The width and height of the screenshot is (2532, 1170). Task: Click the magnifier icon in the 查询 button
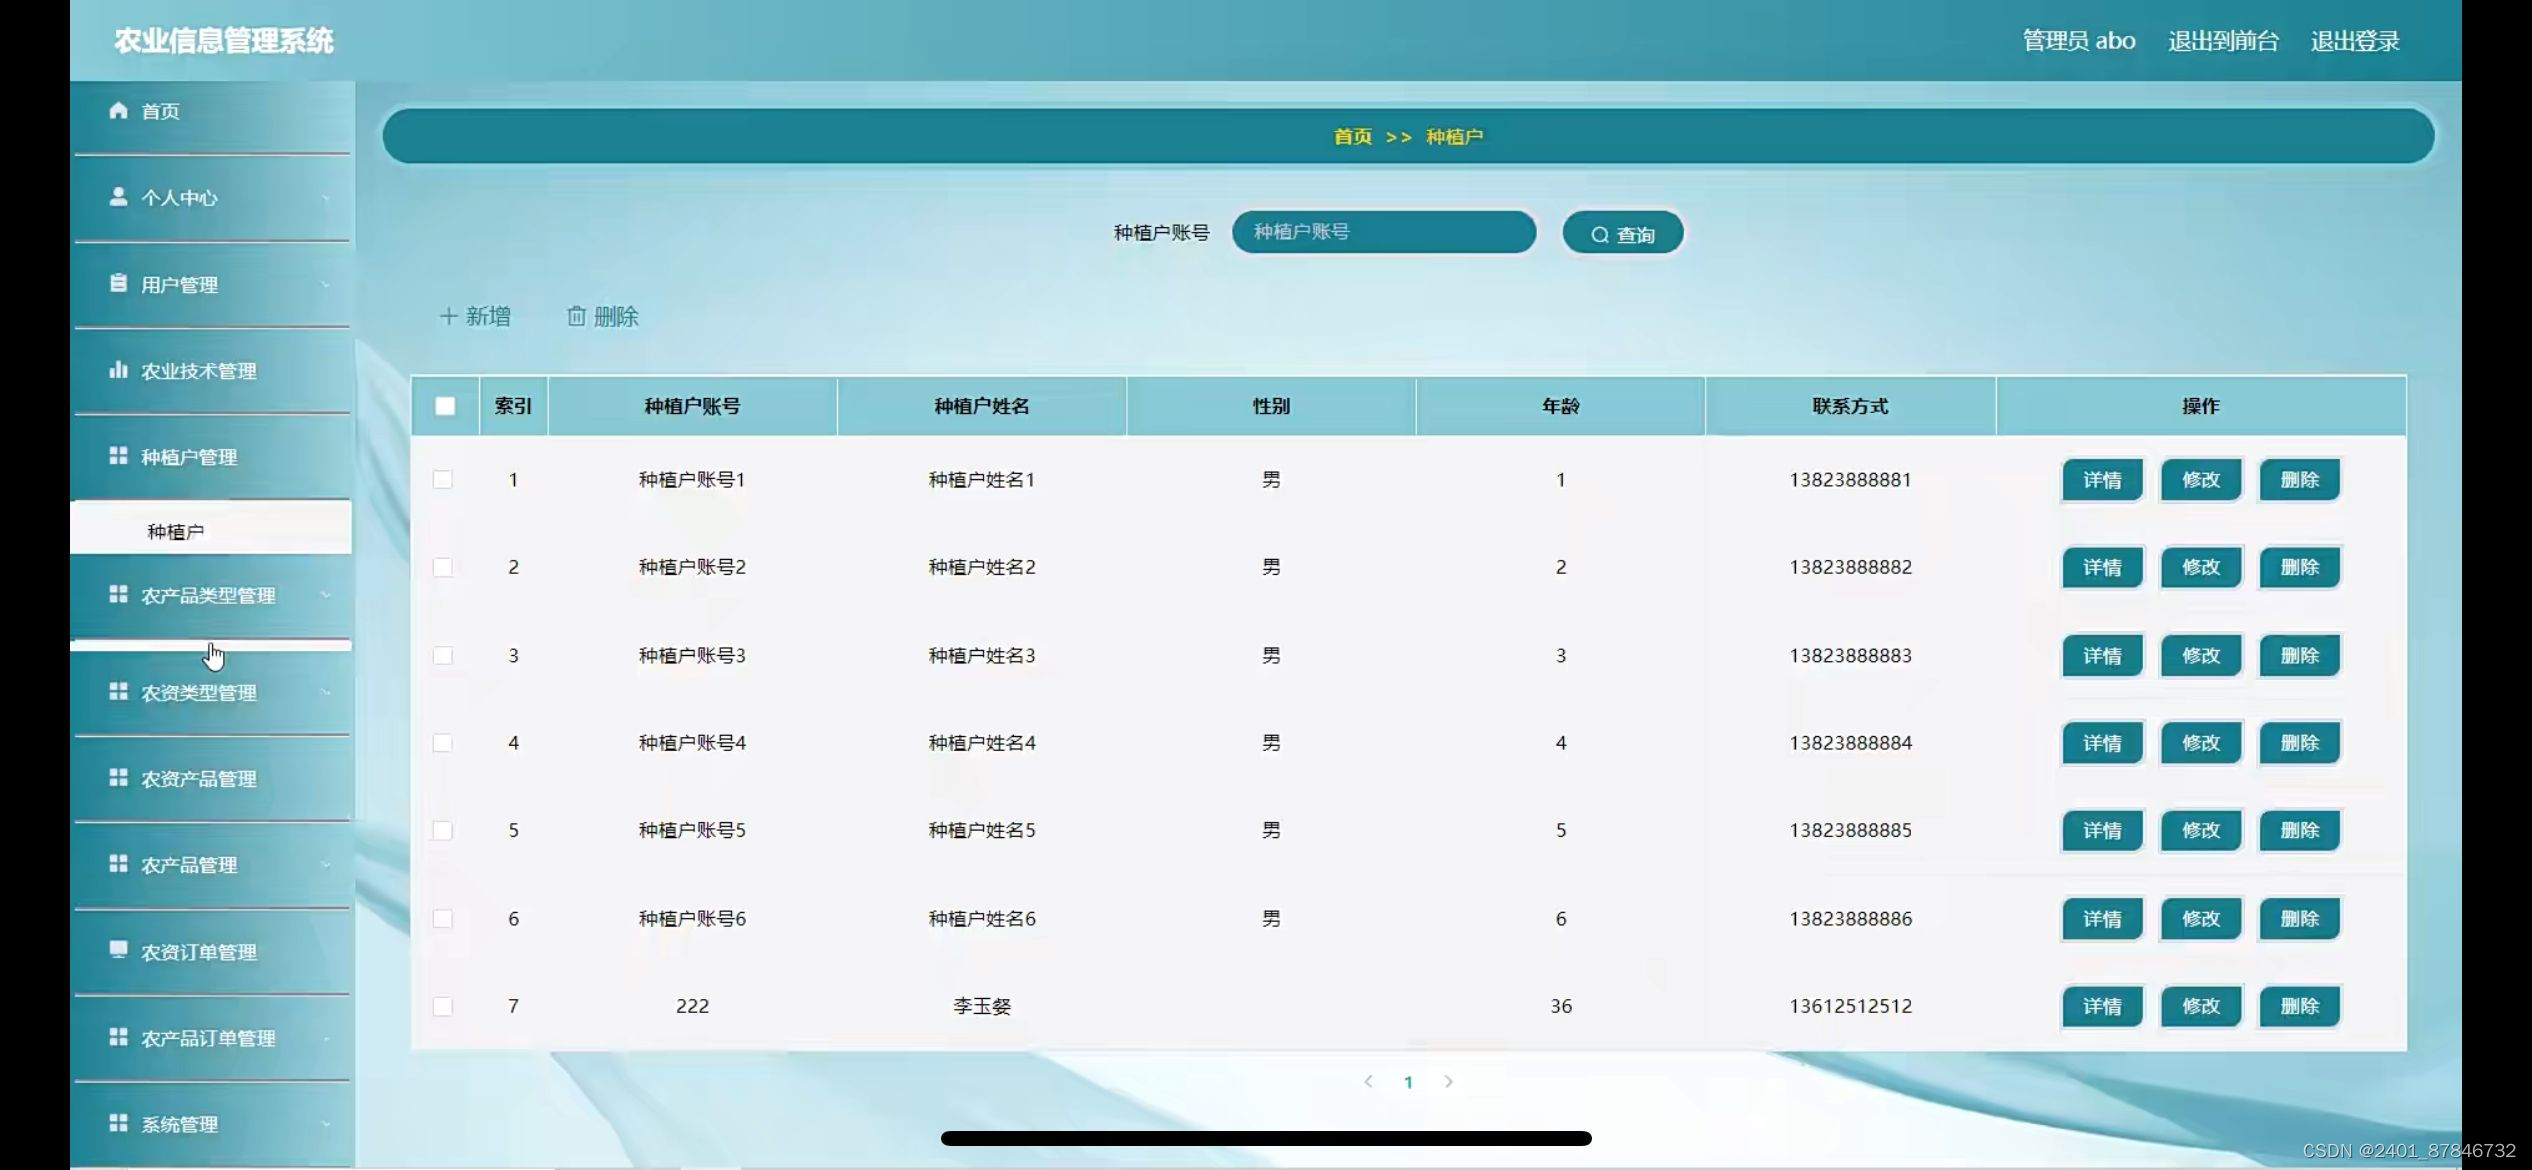[x=1600, y=235]
